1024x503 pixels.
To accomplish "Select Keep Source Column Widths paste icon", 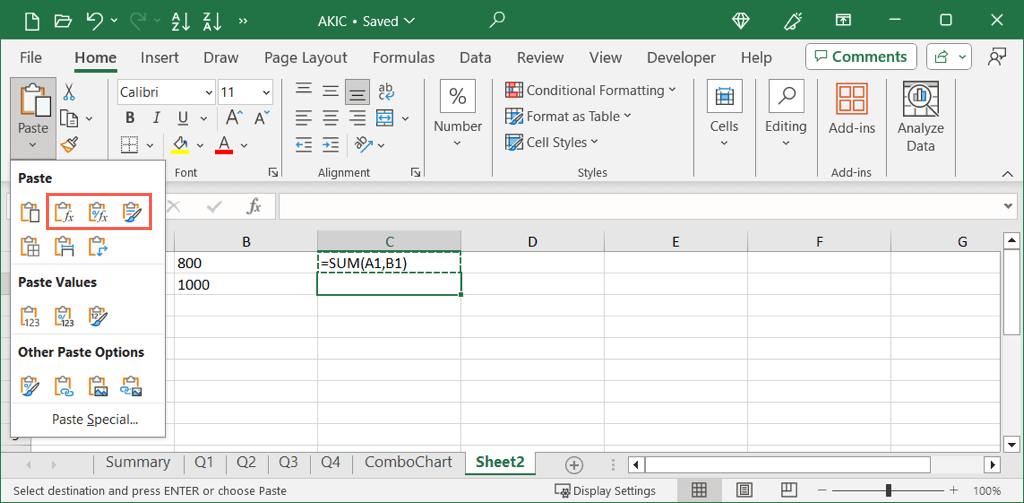I will [64, 246].
